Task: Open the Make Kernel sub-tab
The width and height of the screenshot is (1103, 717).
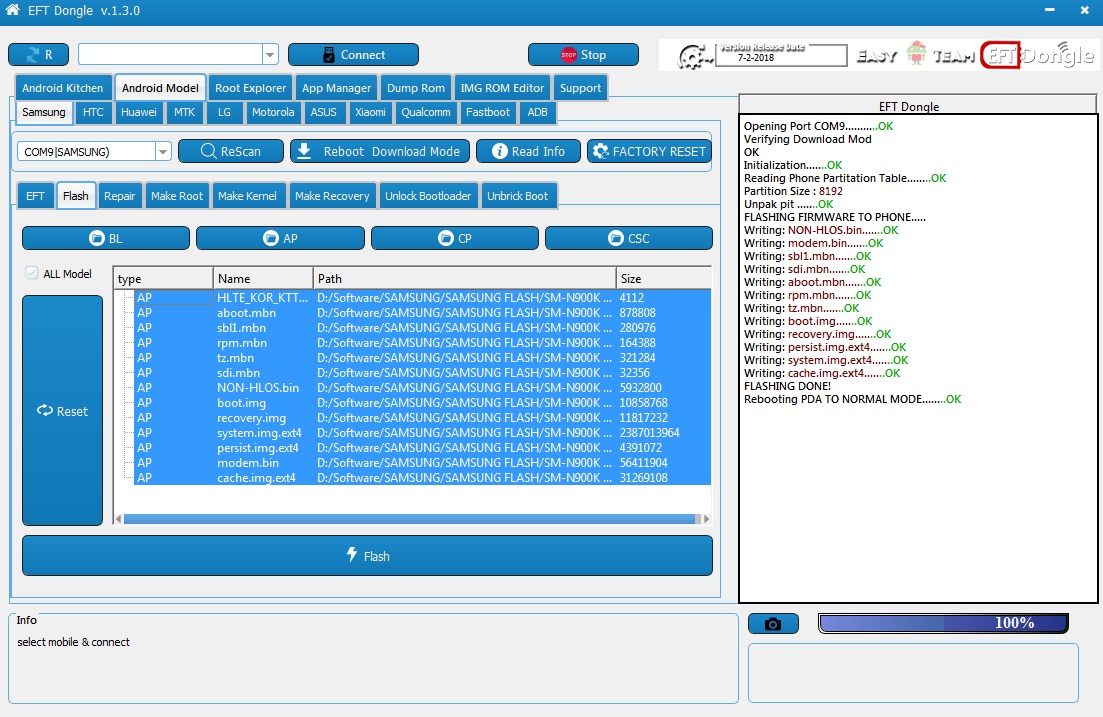Action: point(247,196)
